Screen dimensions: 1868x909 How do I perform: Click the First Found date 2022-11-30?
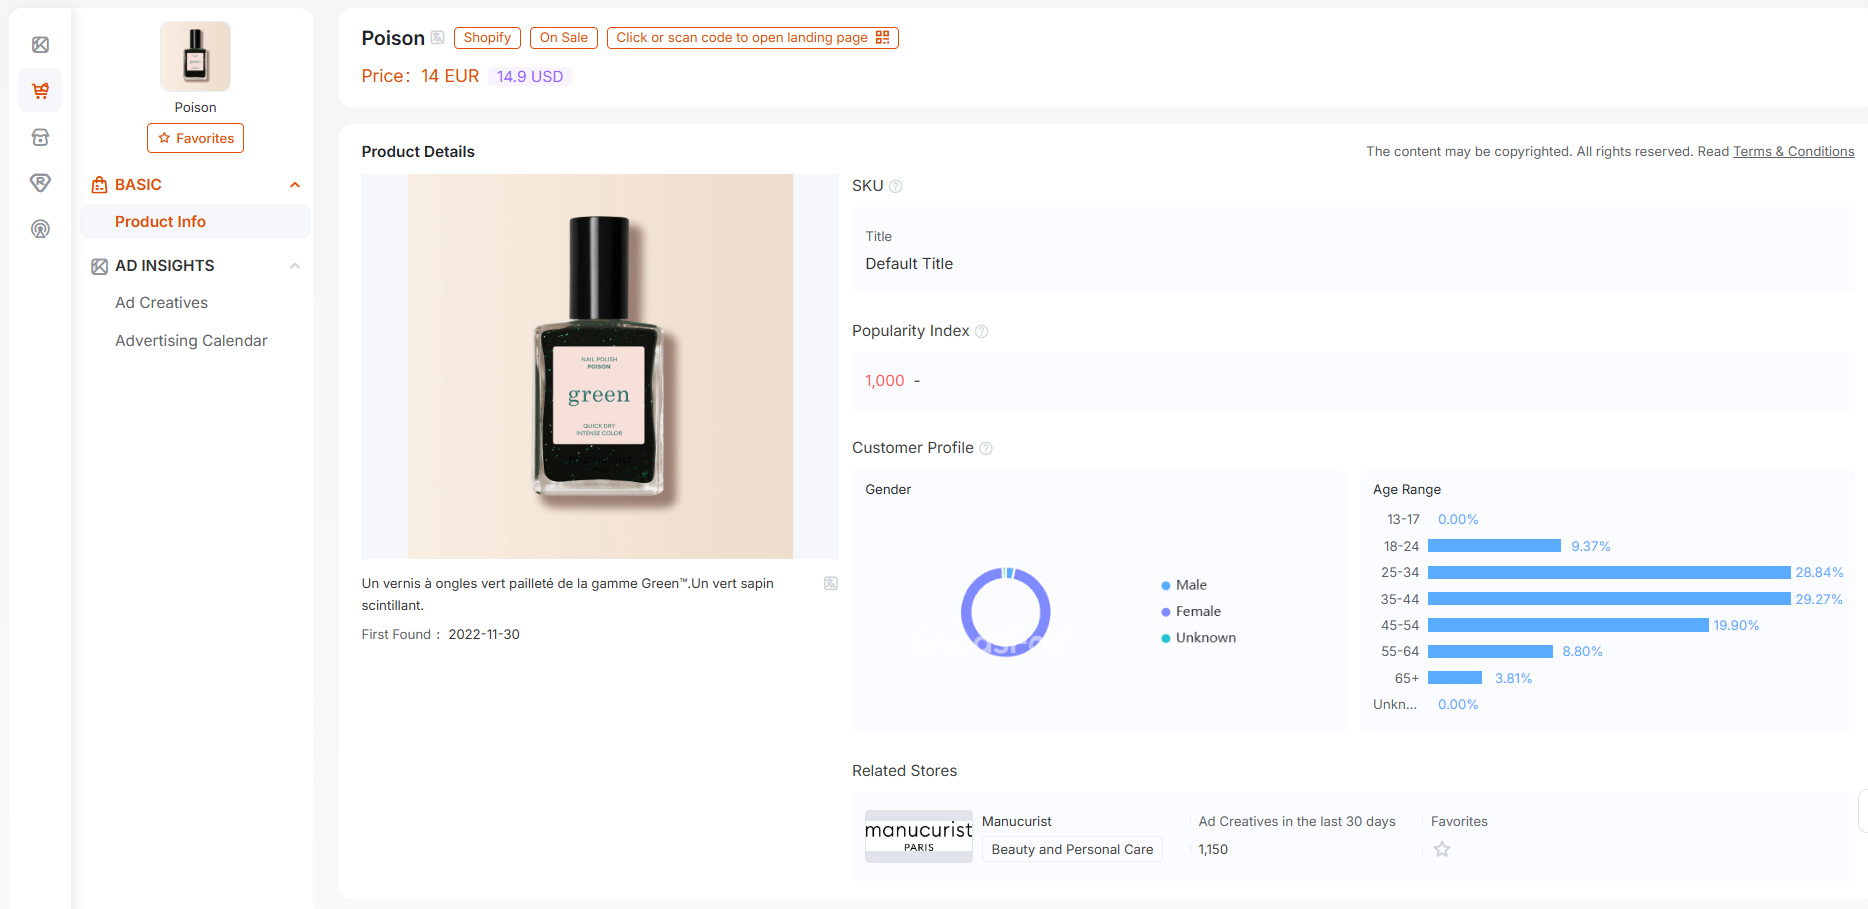click(484, 635)
